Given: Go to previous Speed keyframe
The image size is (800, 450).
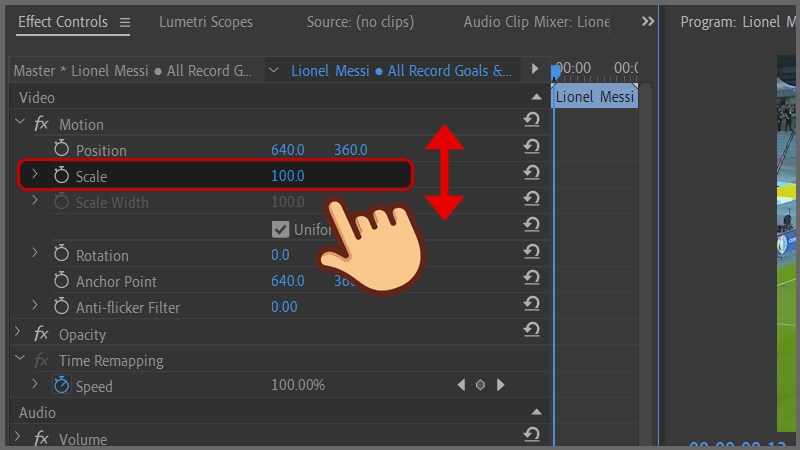Looking at the screenshot, I should click(x=461, y=385).
